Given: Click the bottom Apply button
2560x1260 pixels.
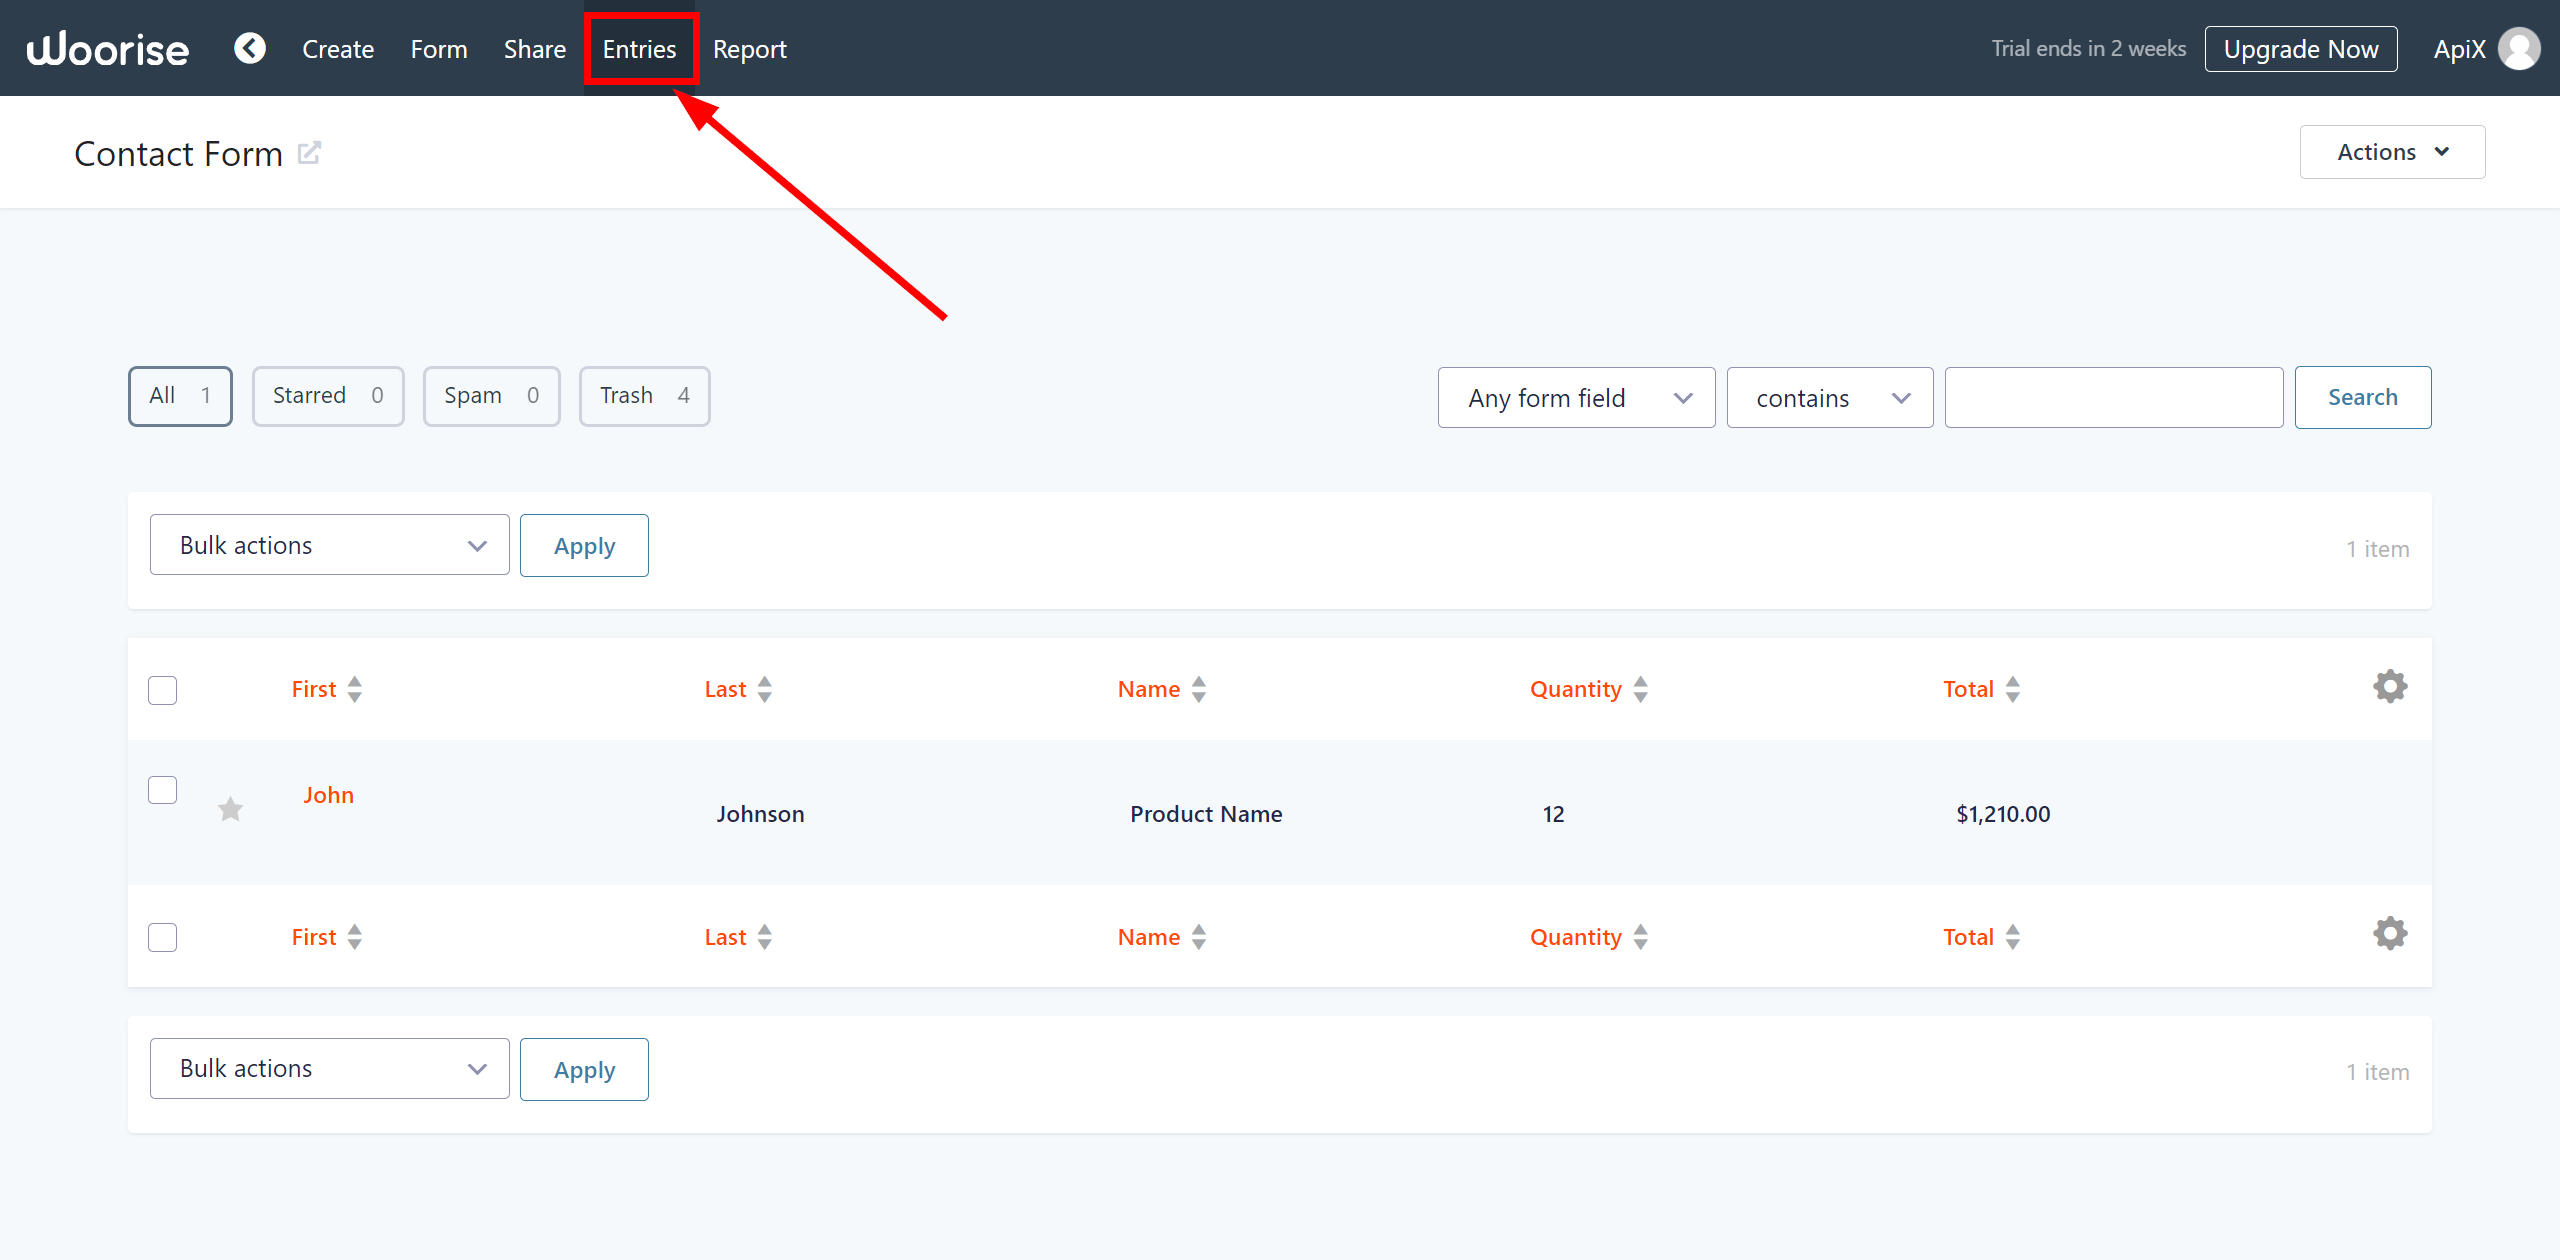Looking at the screenshot, I should 584,1069.
